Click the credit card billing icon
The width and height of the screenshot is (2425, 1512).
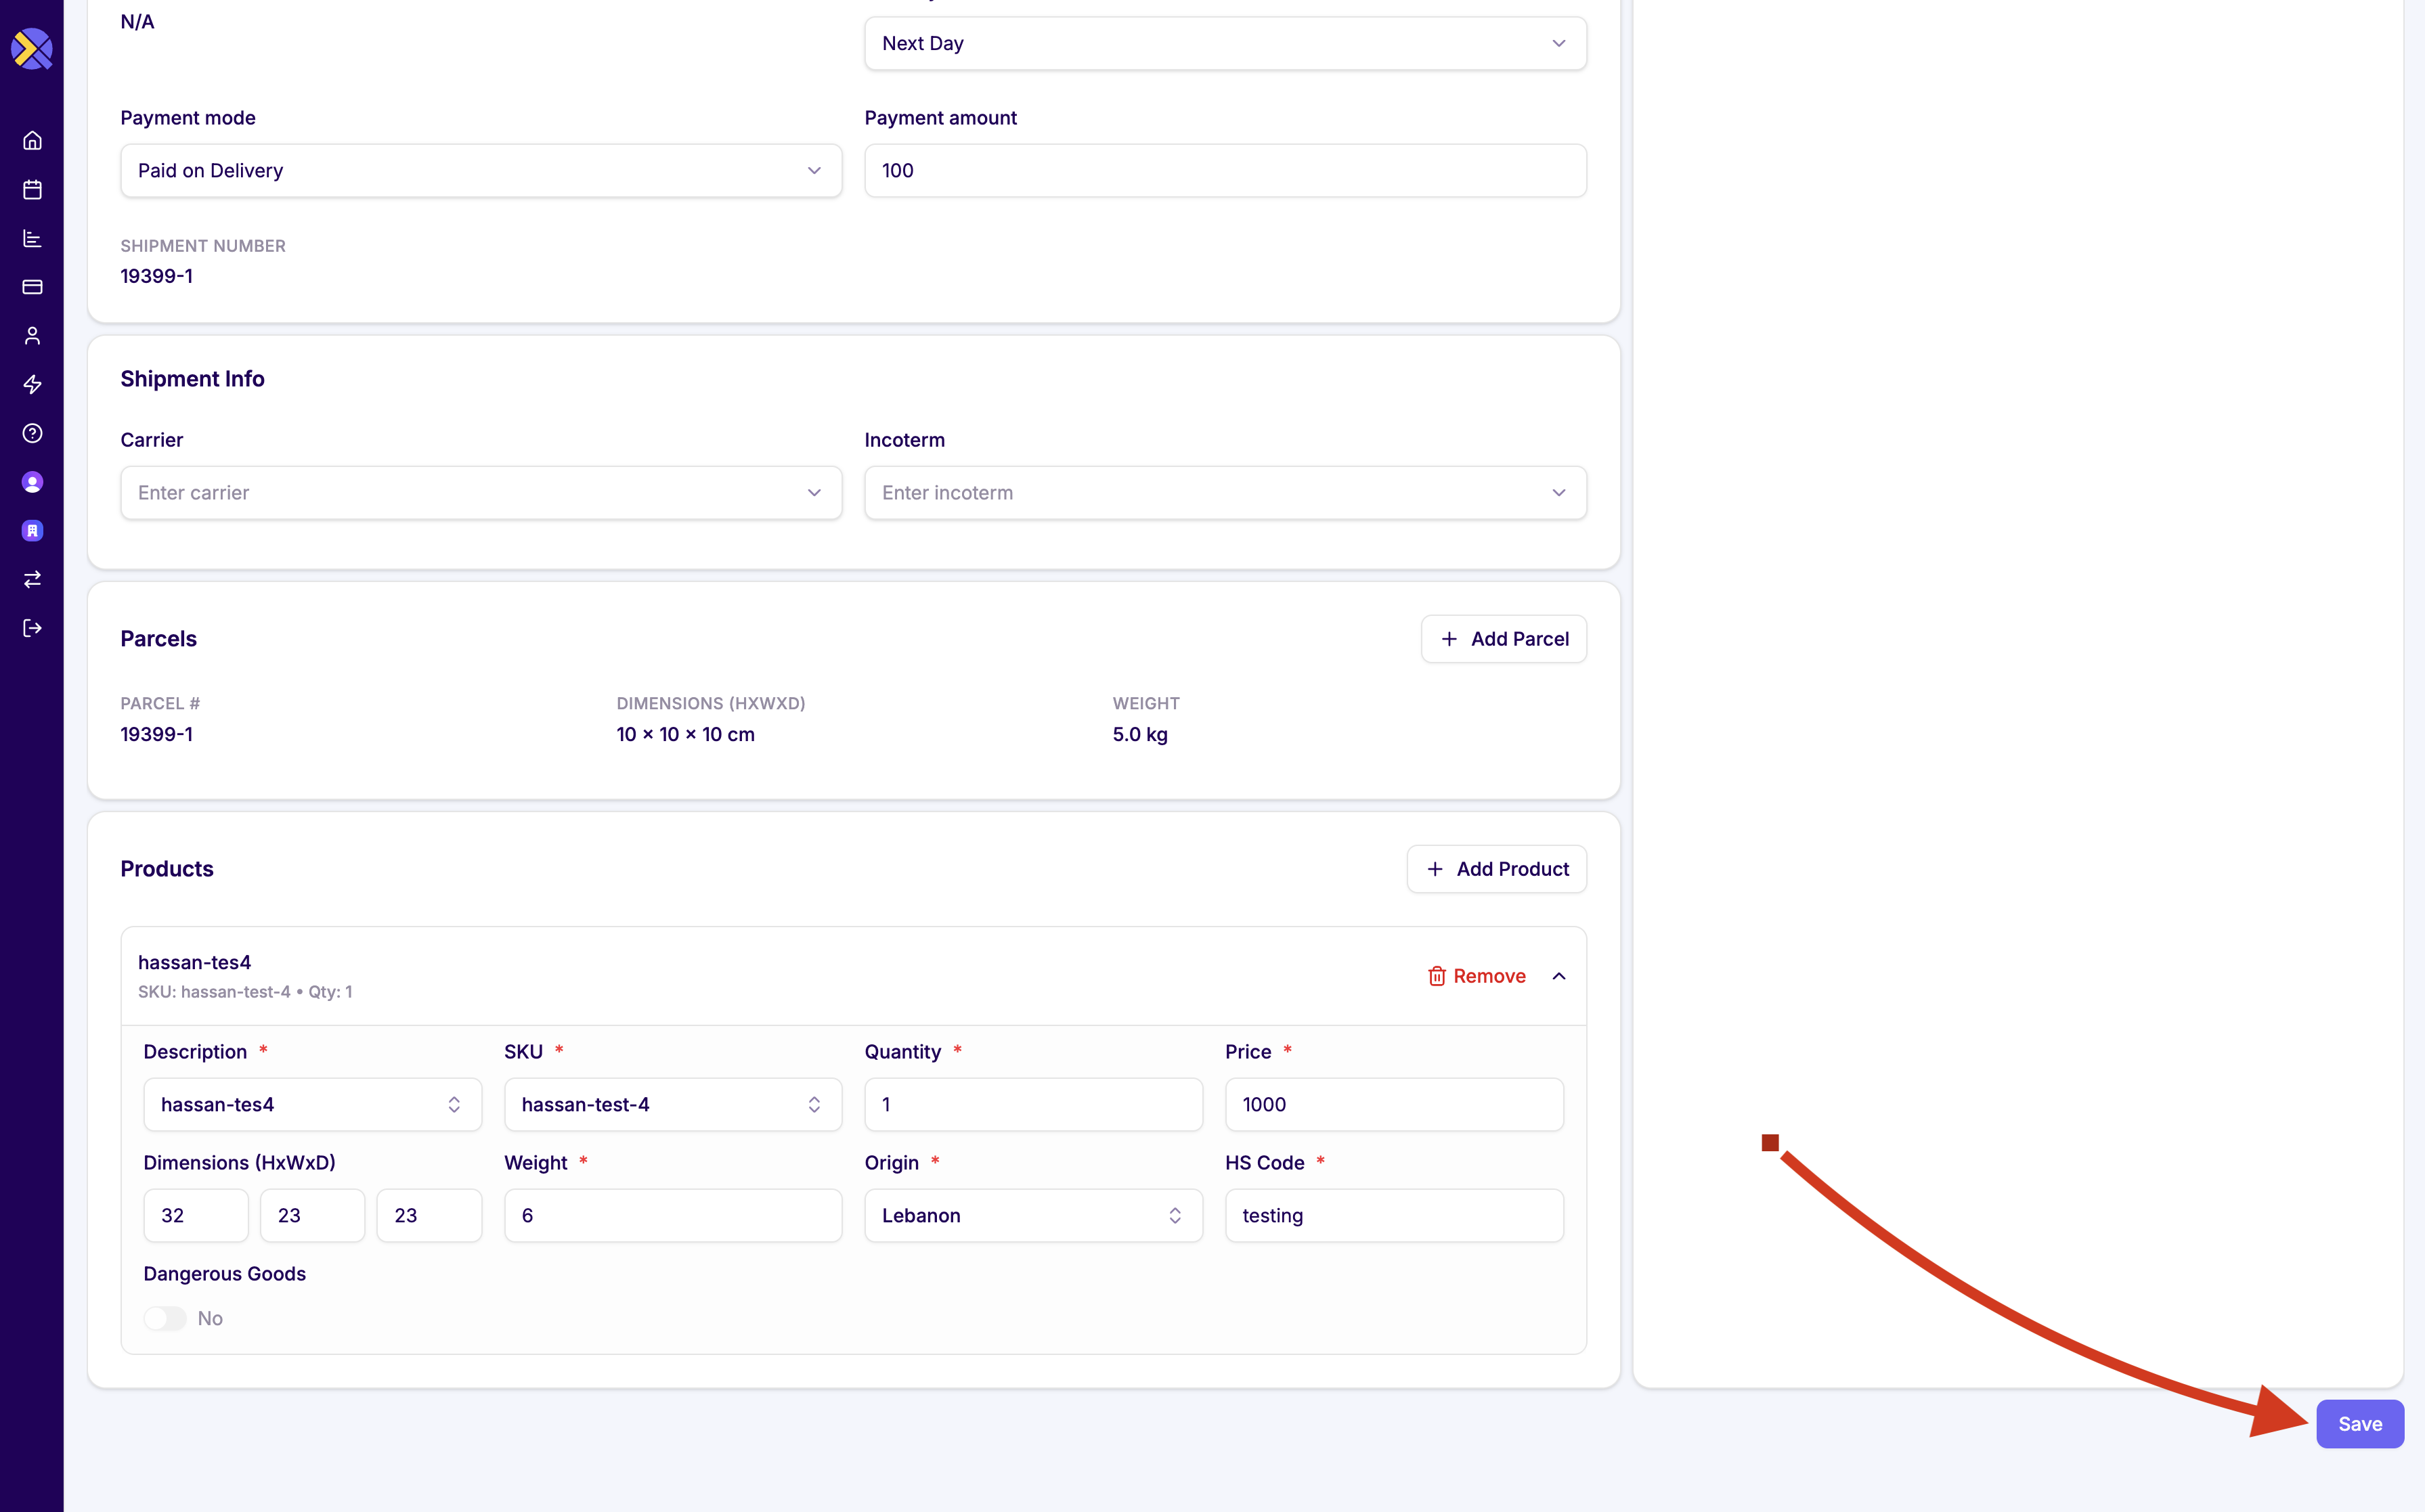(x=32, y=287)
